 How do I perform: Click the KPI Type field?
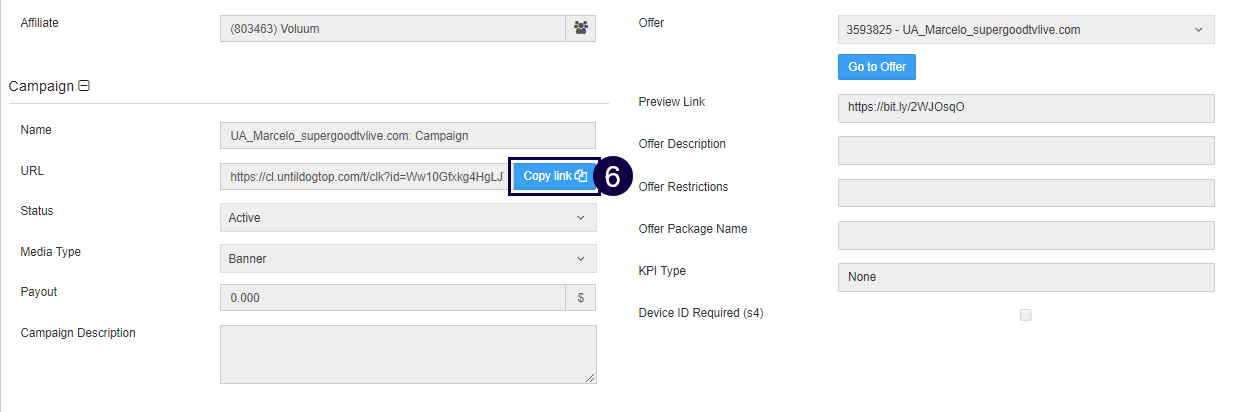click(x=1025, y=277)
